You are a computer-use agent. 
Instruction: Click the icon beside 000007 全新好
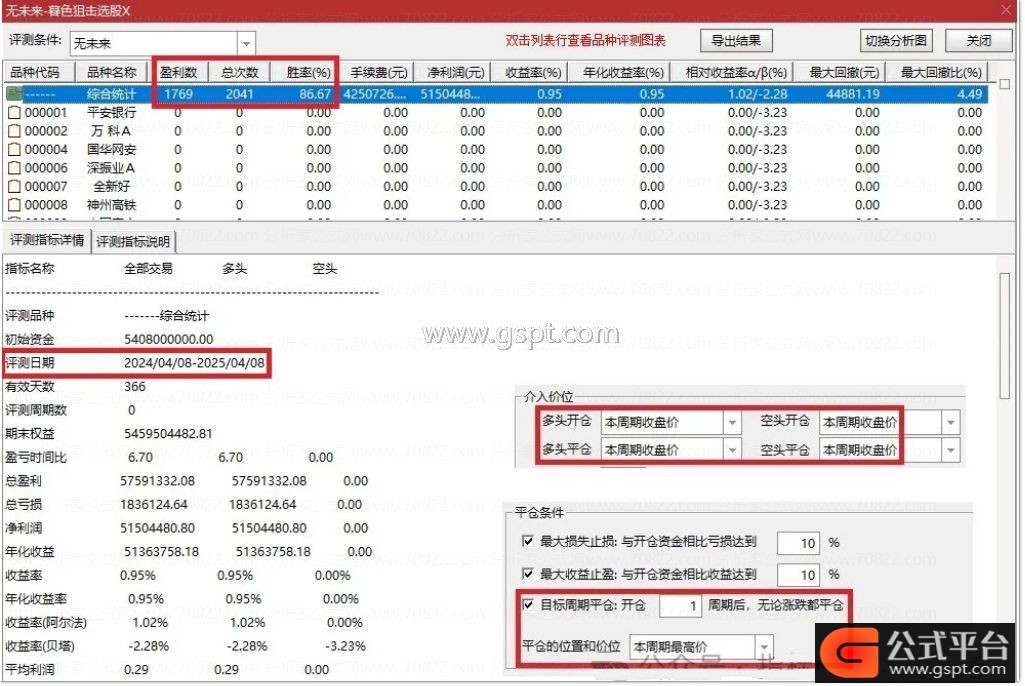14,186
